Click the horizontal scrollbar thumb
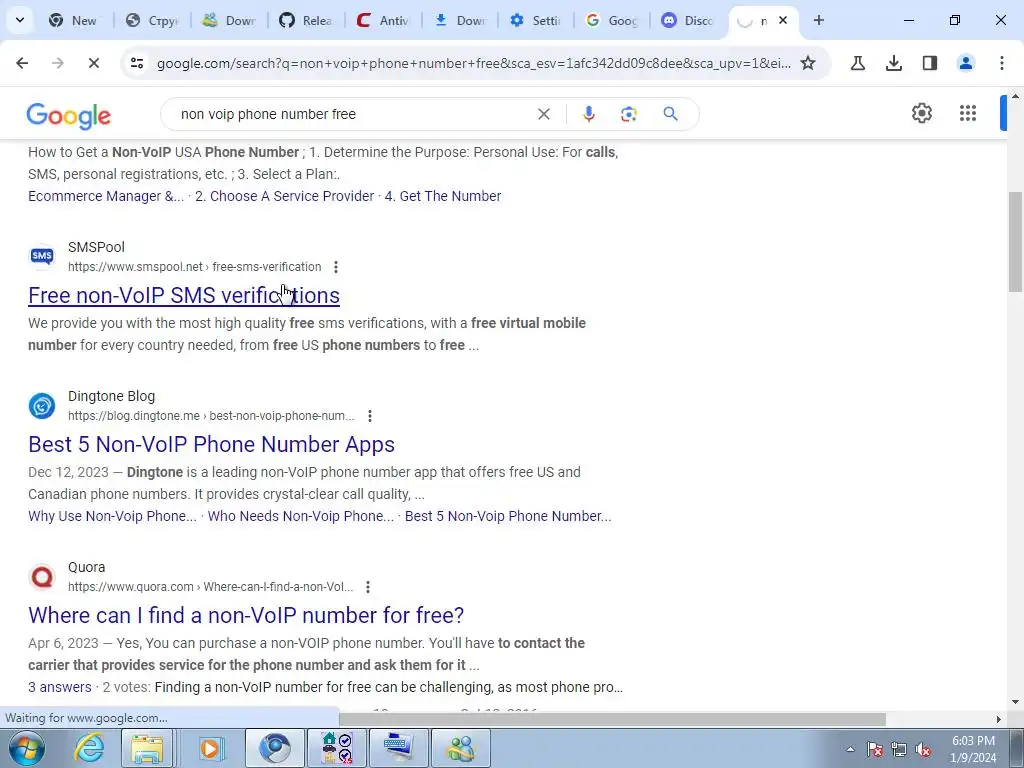The width and height of the screenshot is (1024, 768). (612, 719)
